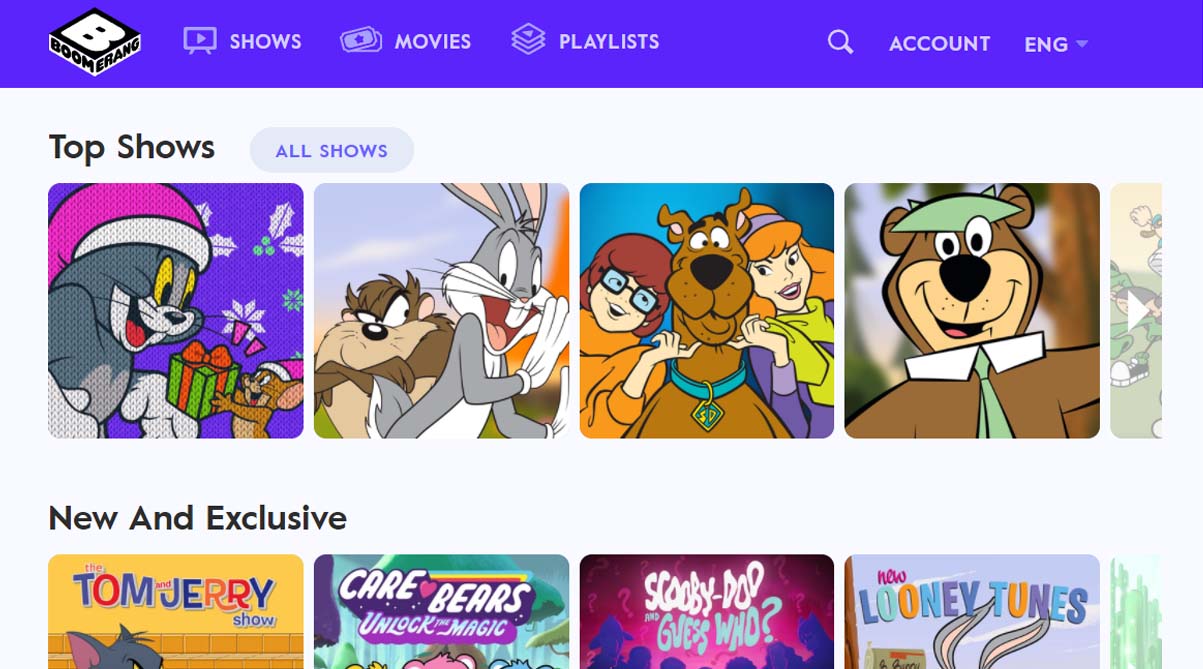Expand the ENG language dropdown
This screenshot has height=669, width=1203.
click(x=1056, y=44)
